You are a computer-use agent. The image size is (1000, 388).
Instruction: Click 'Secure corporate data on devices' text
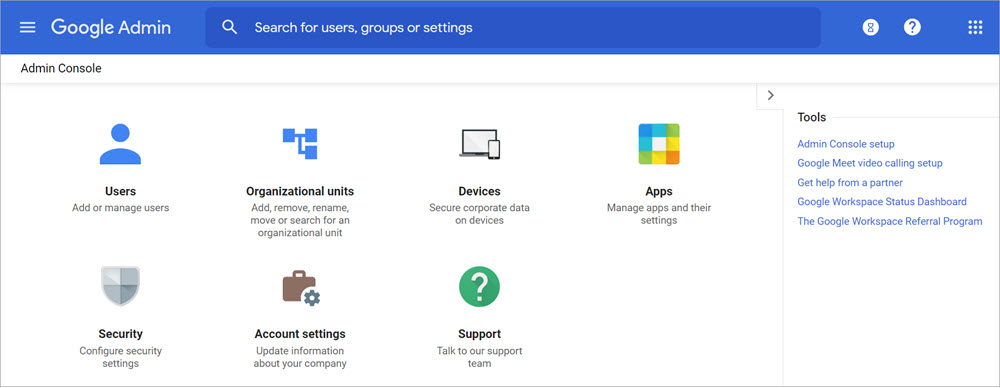[x=480, y=214]
